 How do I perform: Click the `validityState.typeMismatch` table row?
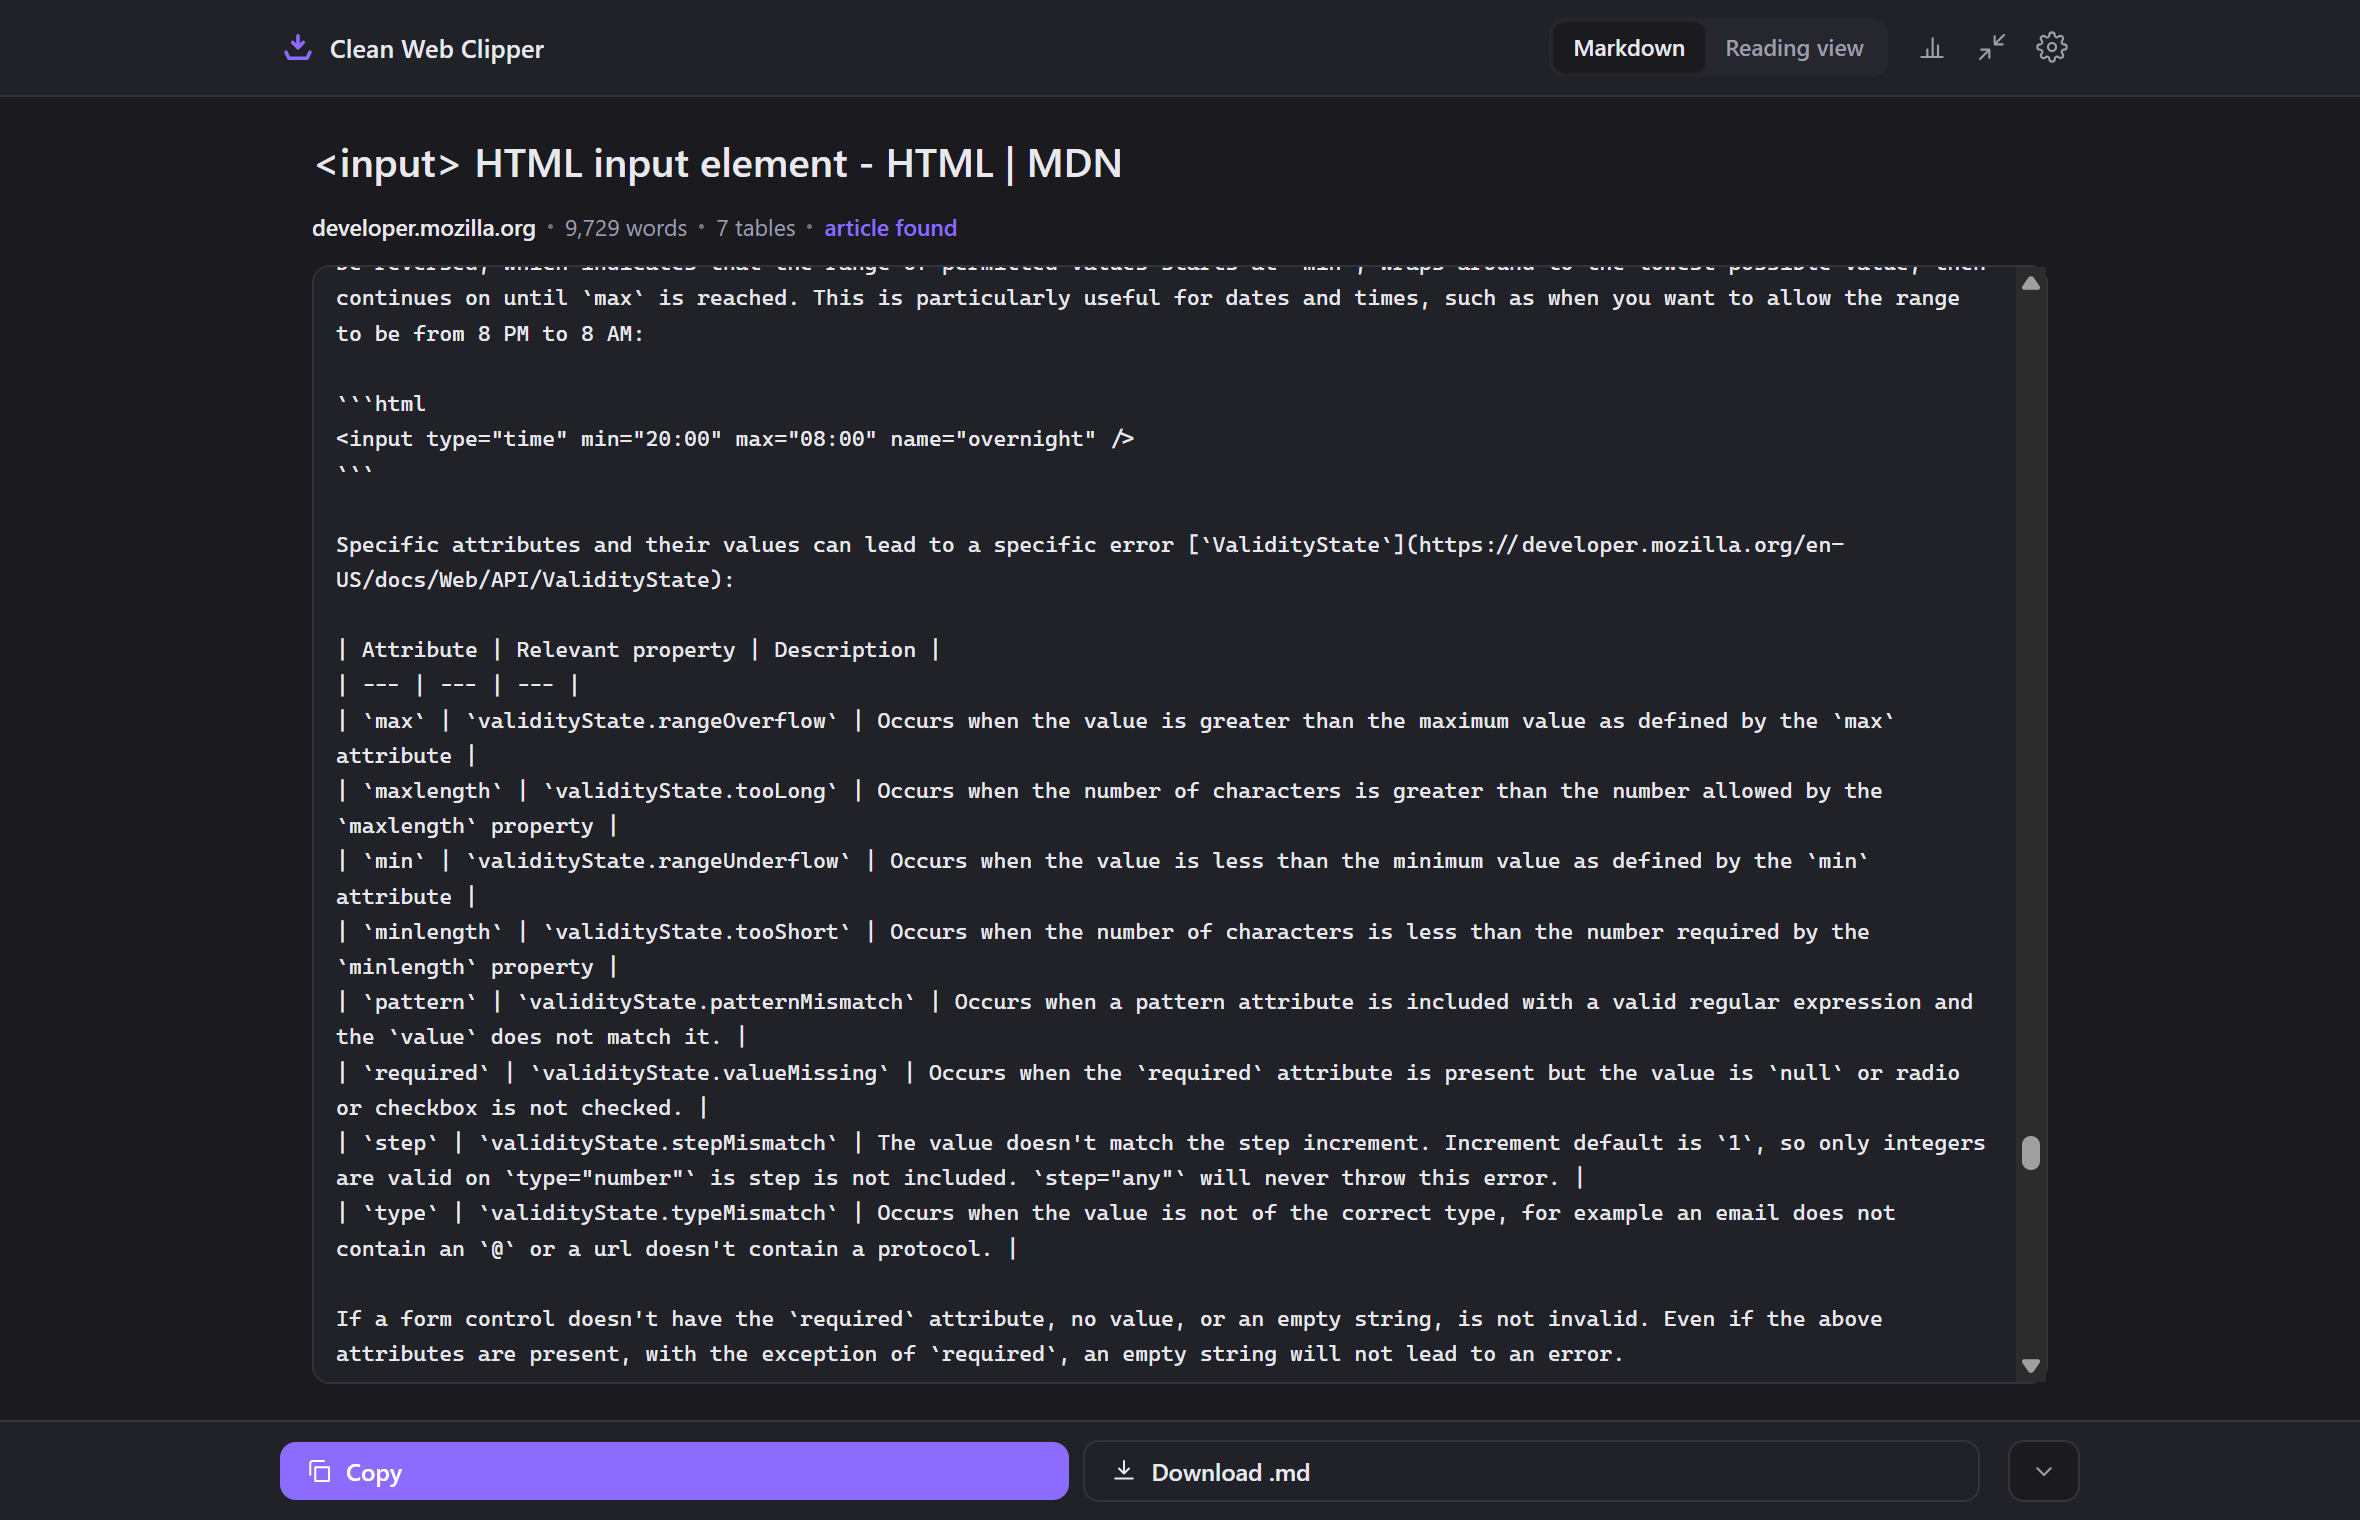tap(1115, 1230)
